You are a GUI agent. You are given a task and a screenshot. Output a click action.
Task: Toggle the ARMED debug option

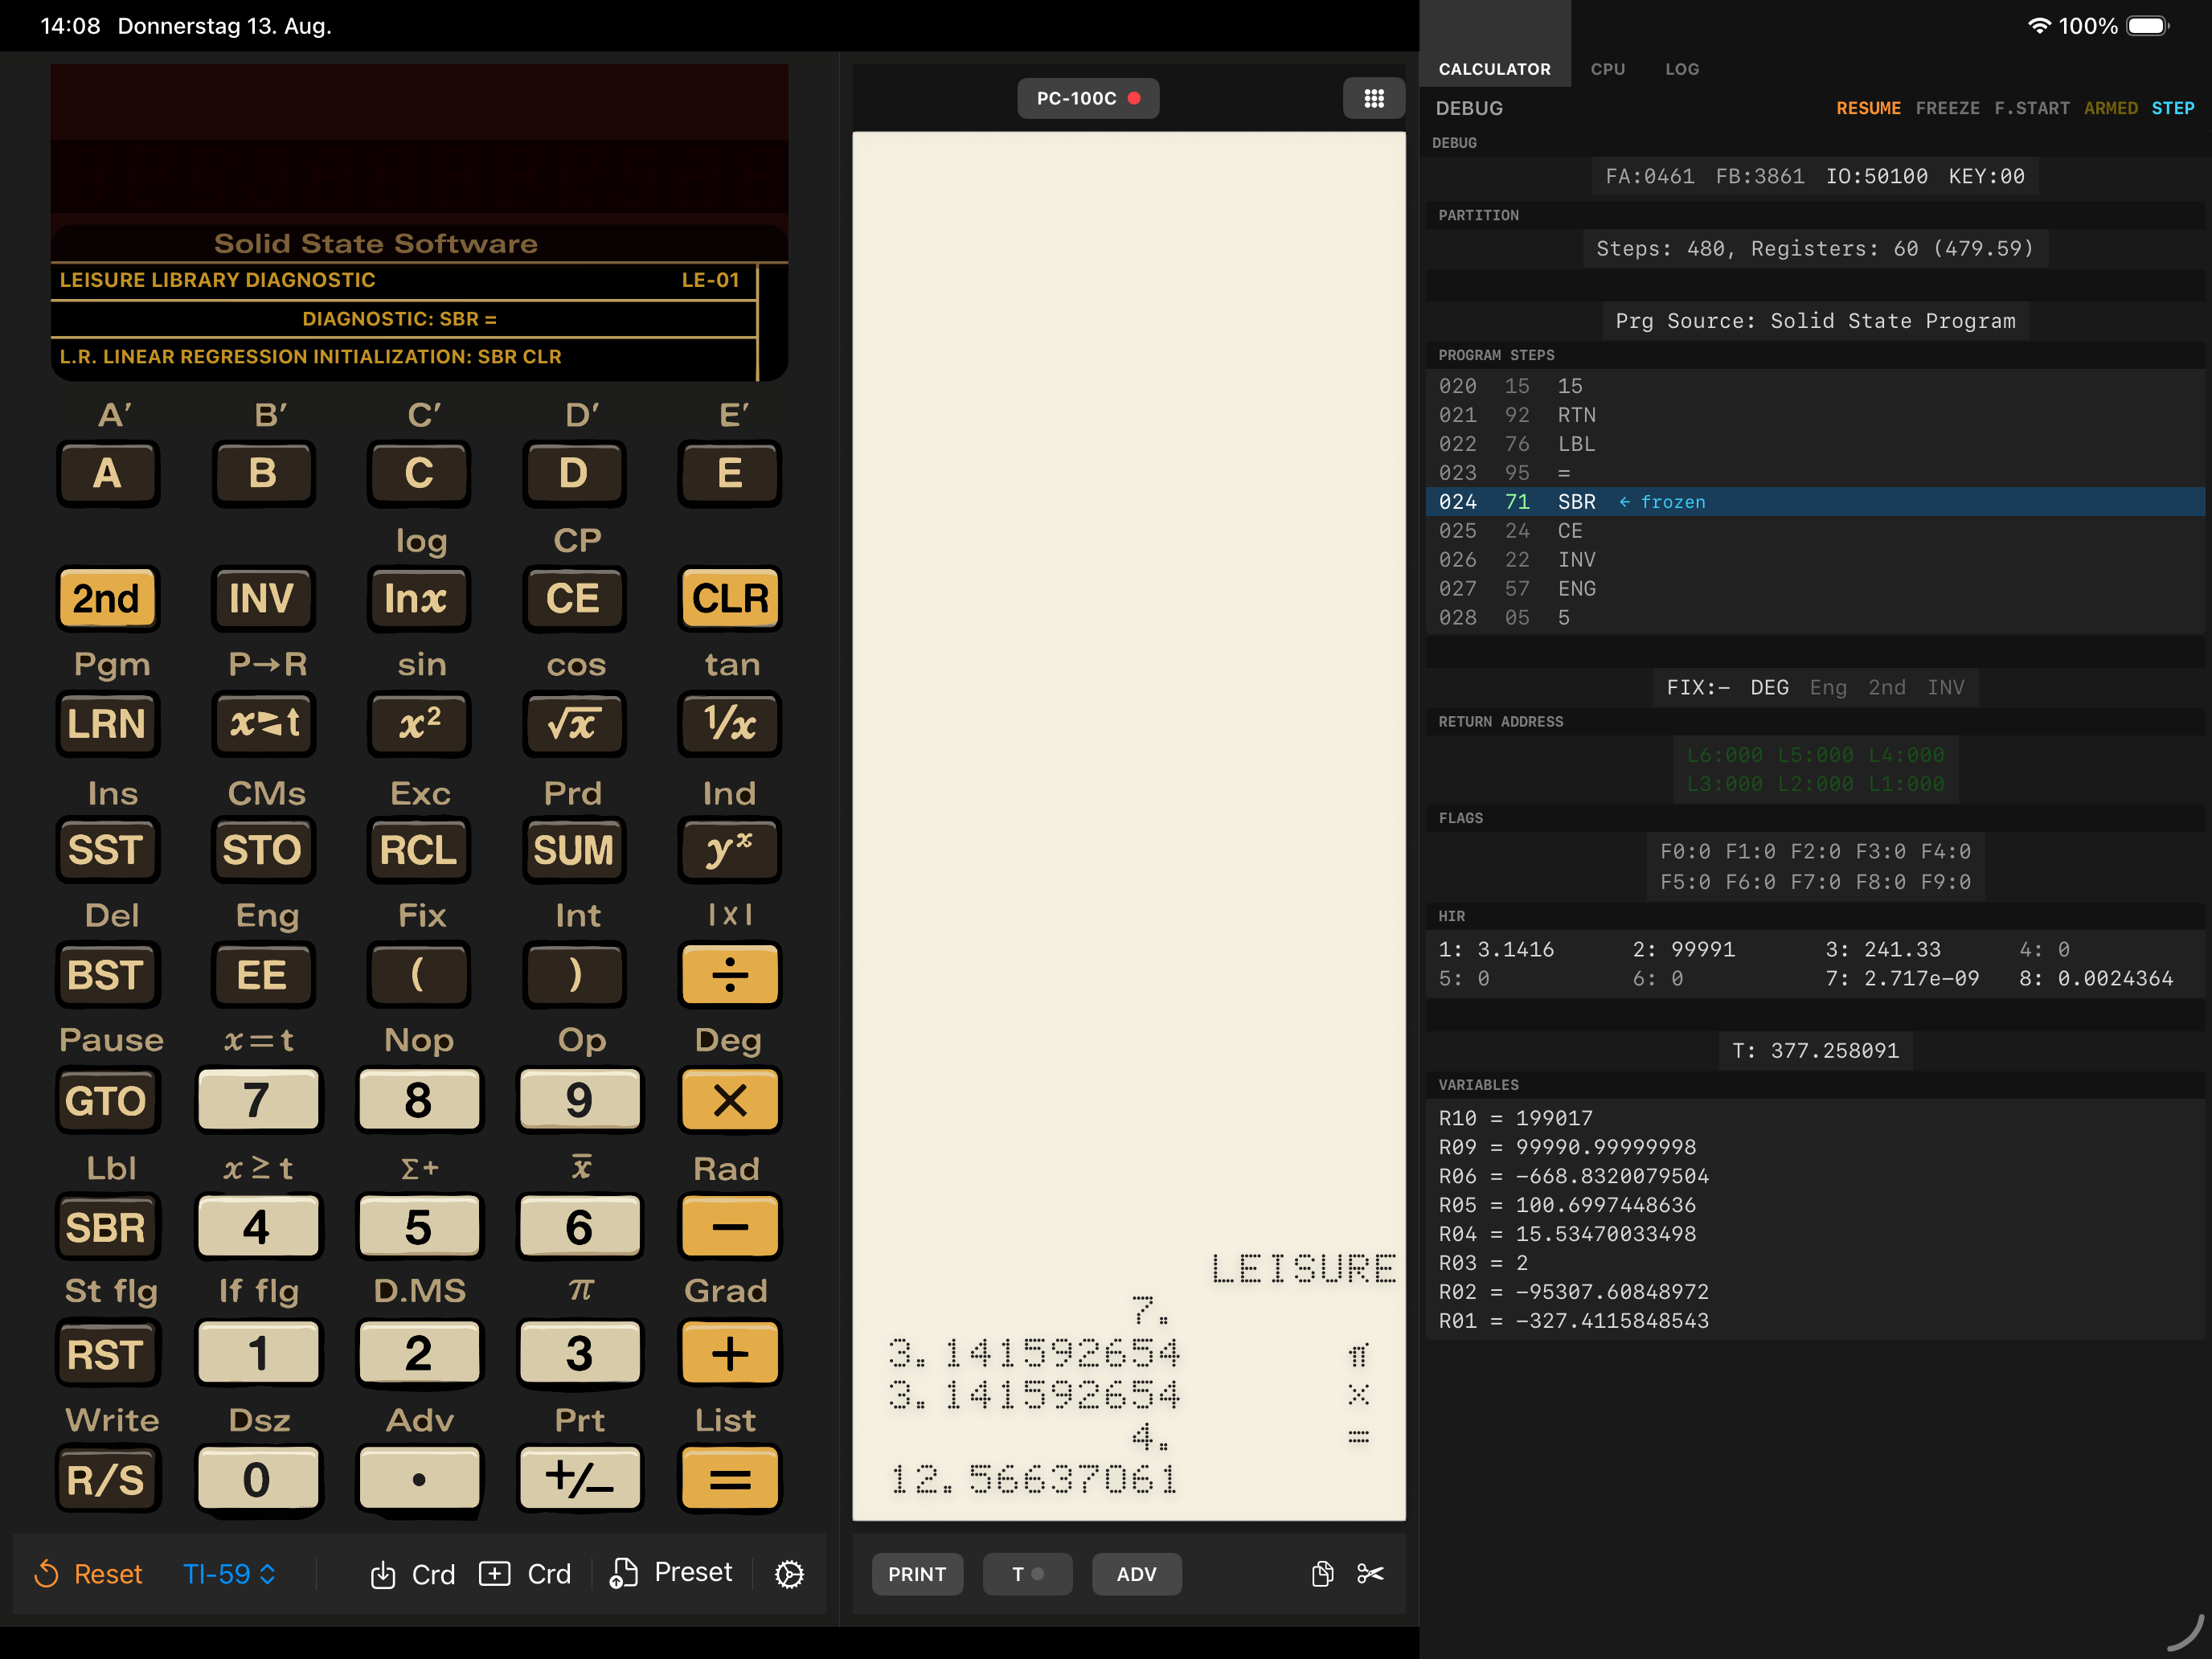point(2110,108)
